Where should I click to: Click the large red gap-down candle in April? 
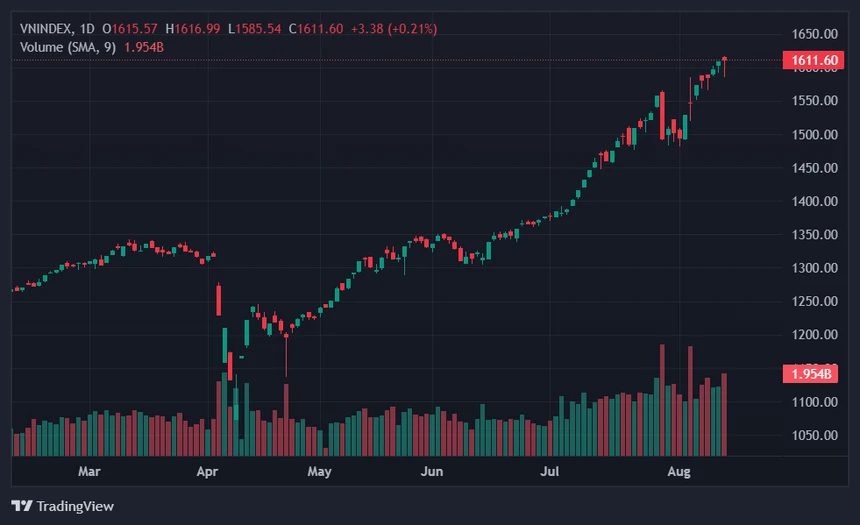(x=219, y=300)
